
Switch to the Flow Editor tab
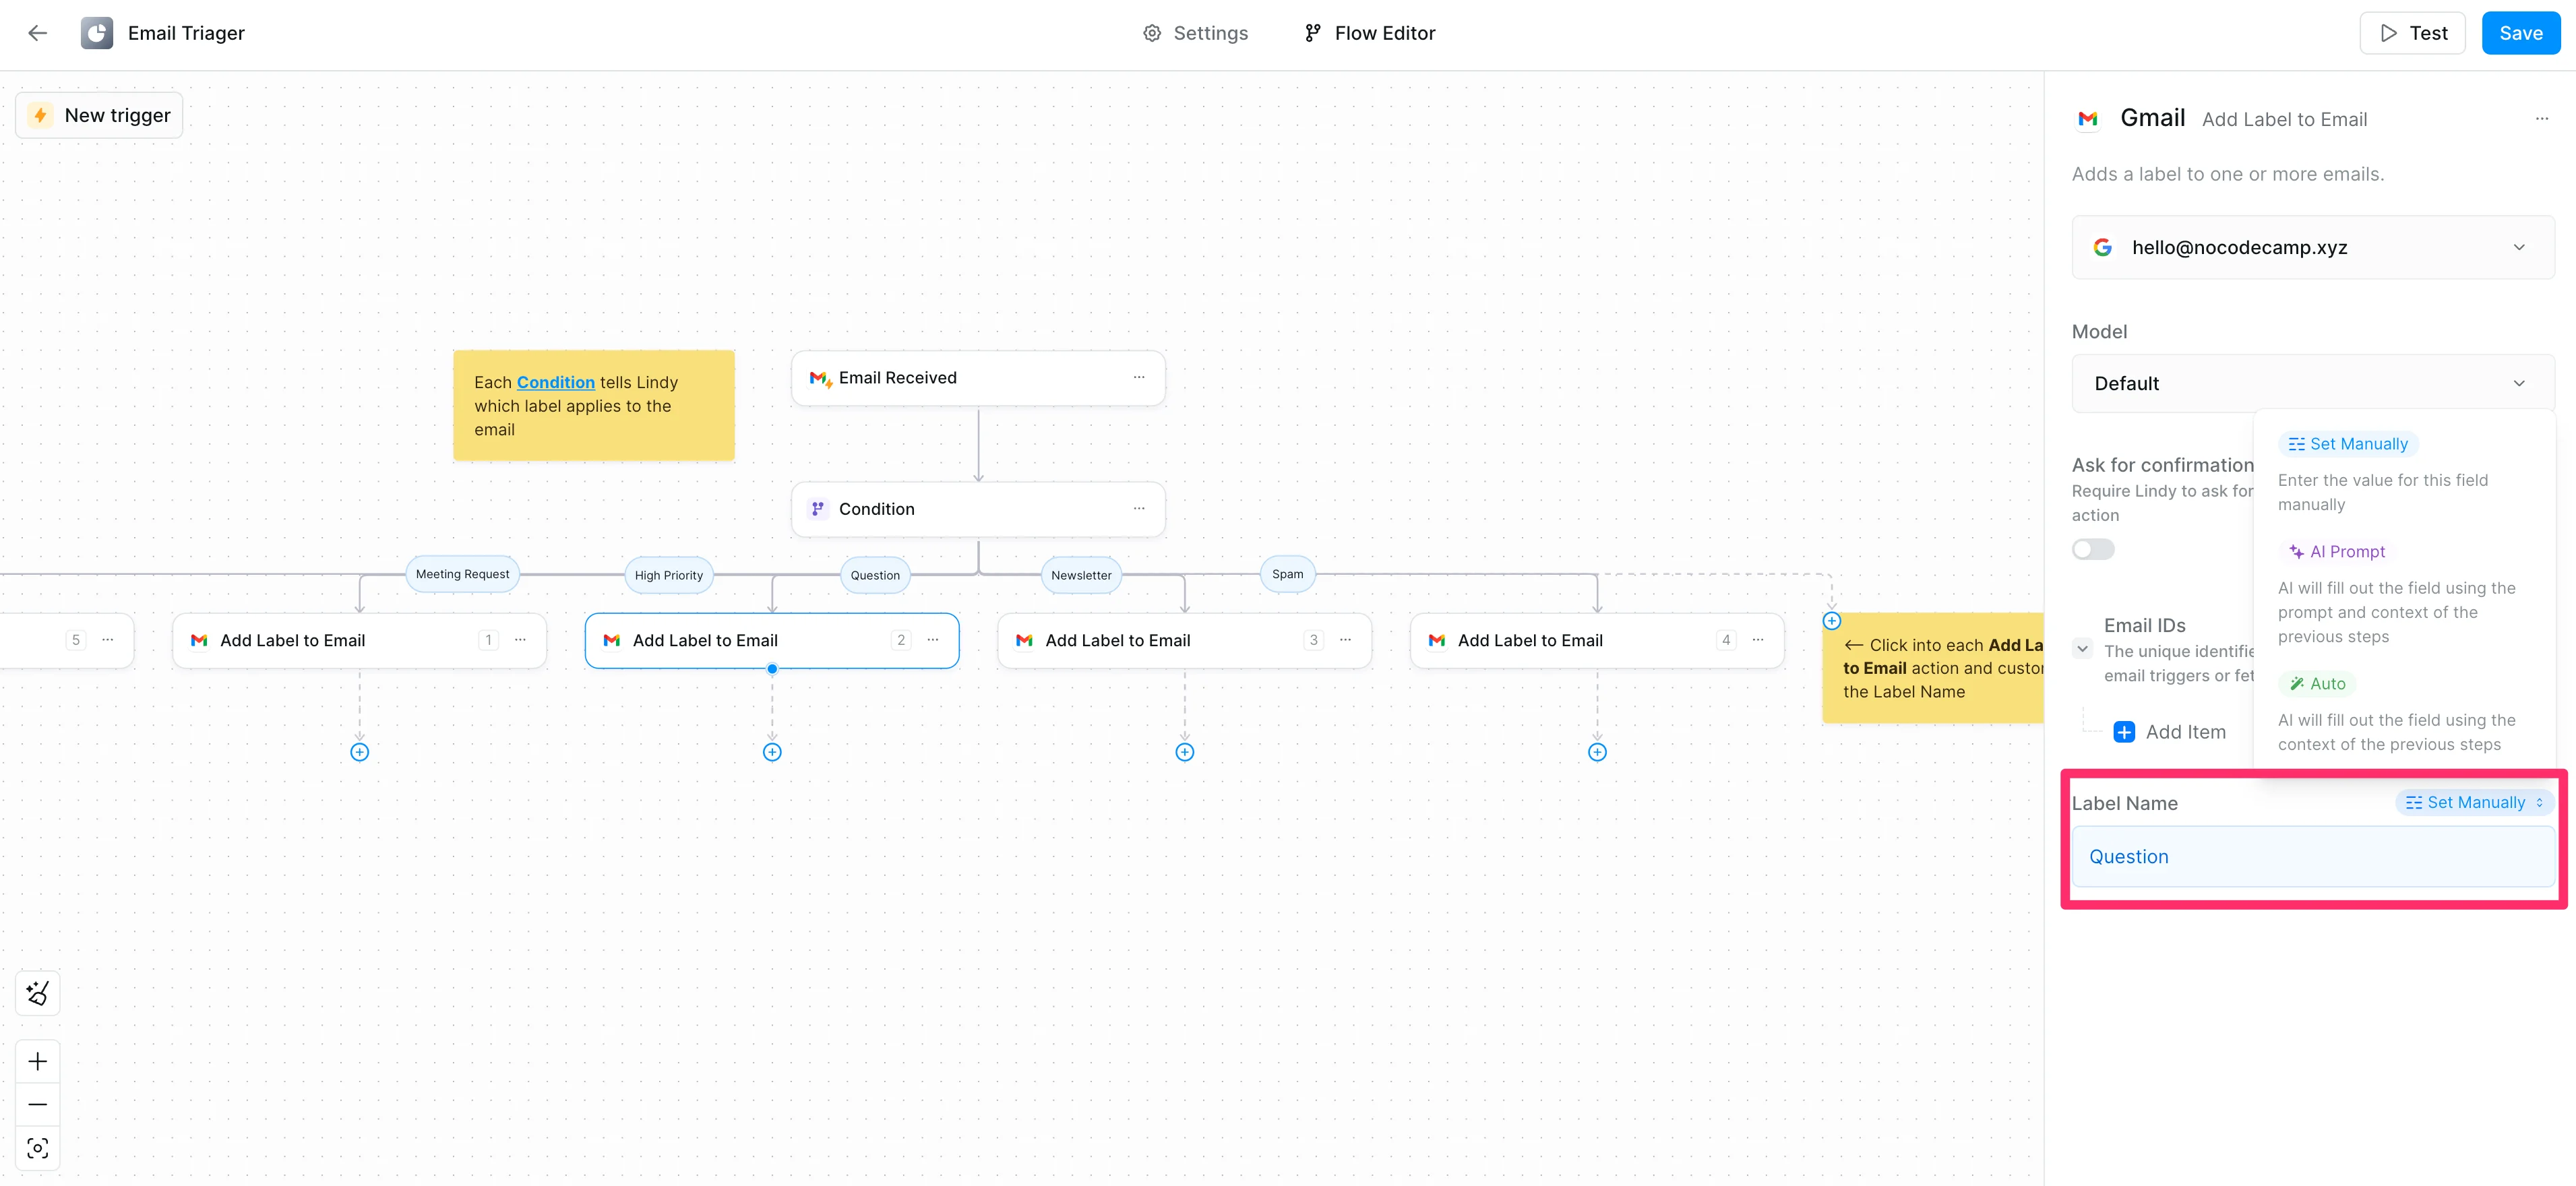click(1369, 33)
